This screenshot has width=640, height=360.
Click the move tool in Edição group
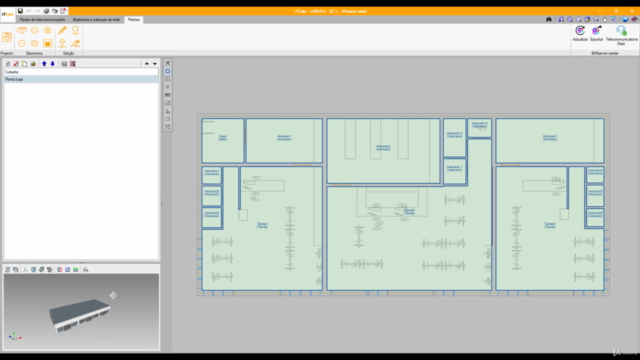[x=62, y=43]
